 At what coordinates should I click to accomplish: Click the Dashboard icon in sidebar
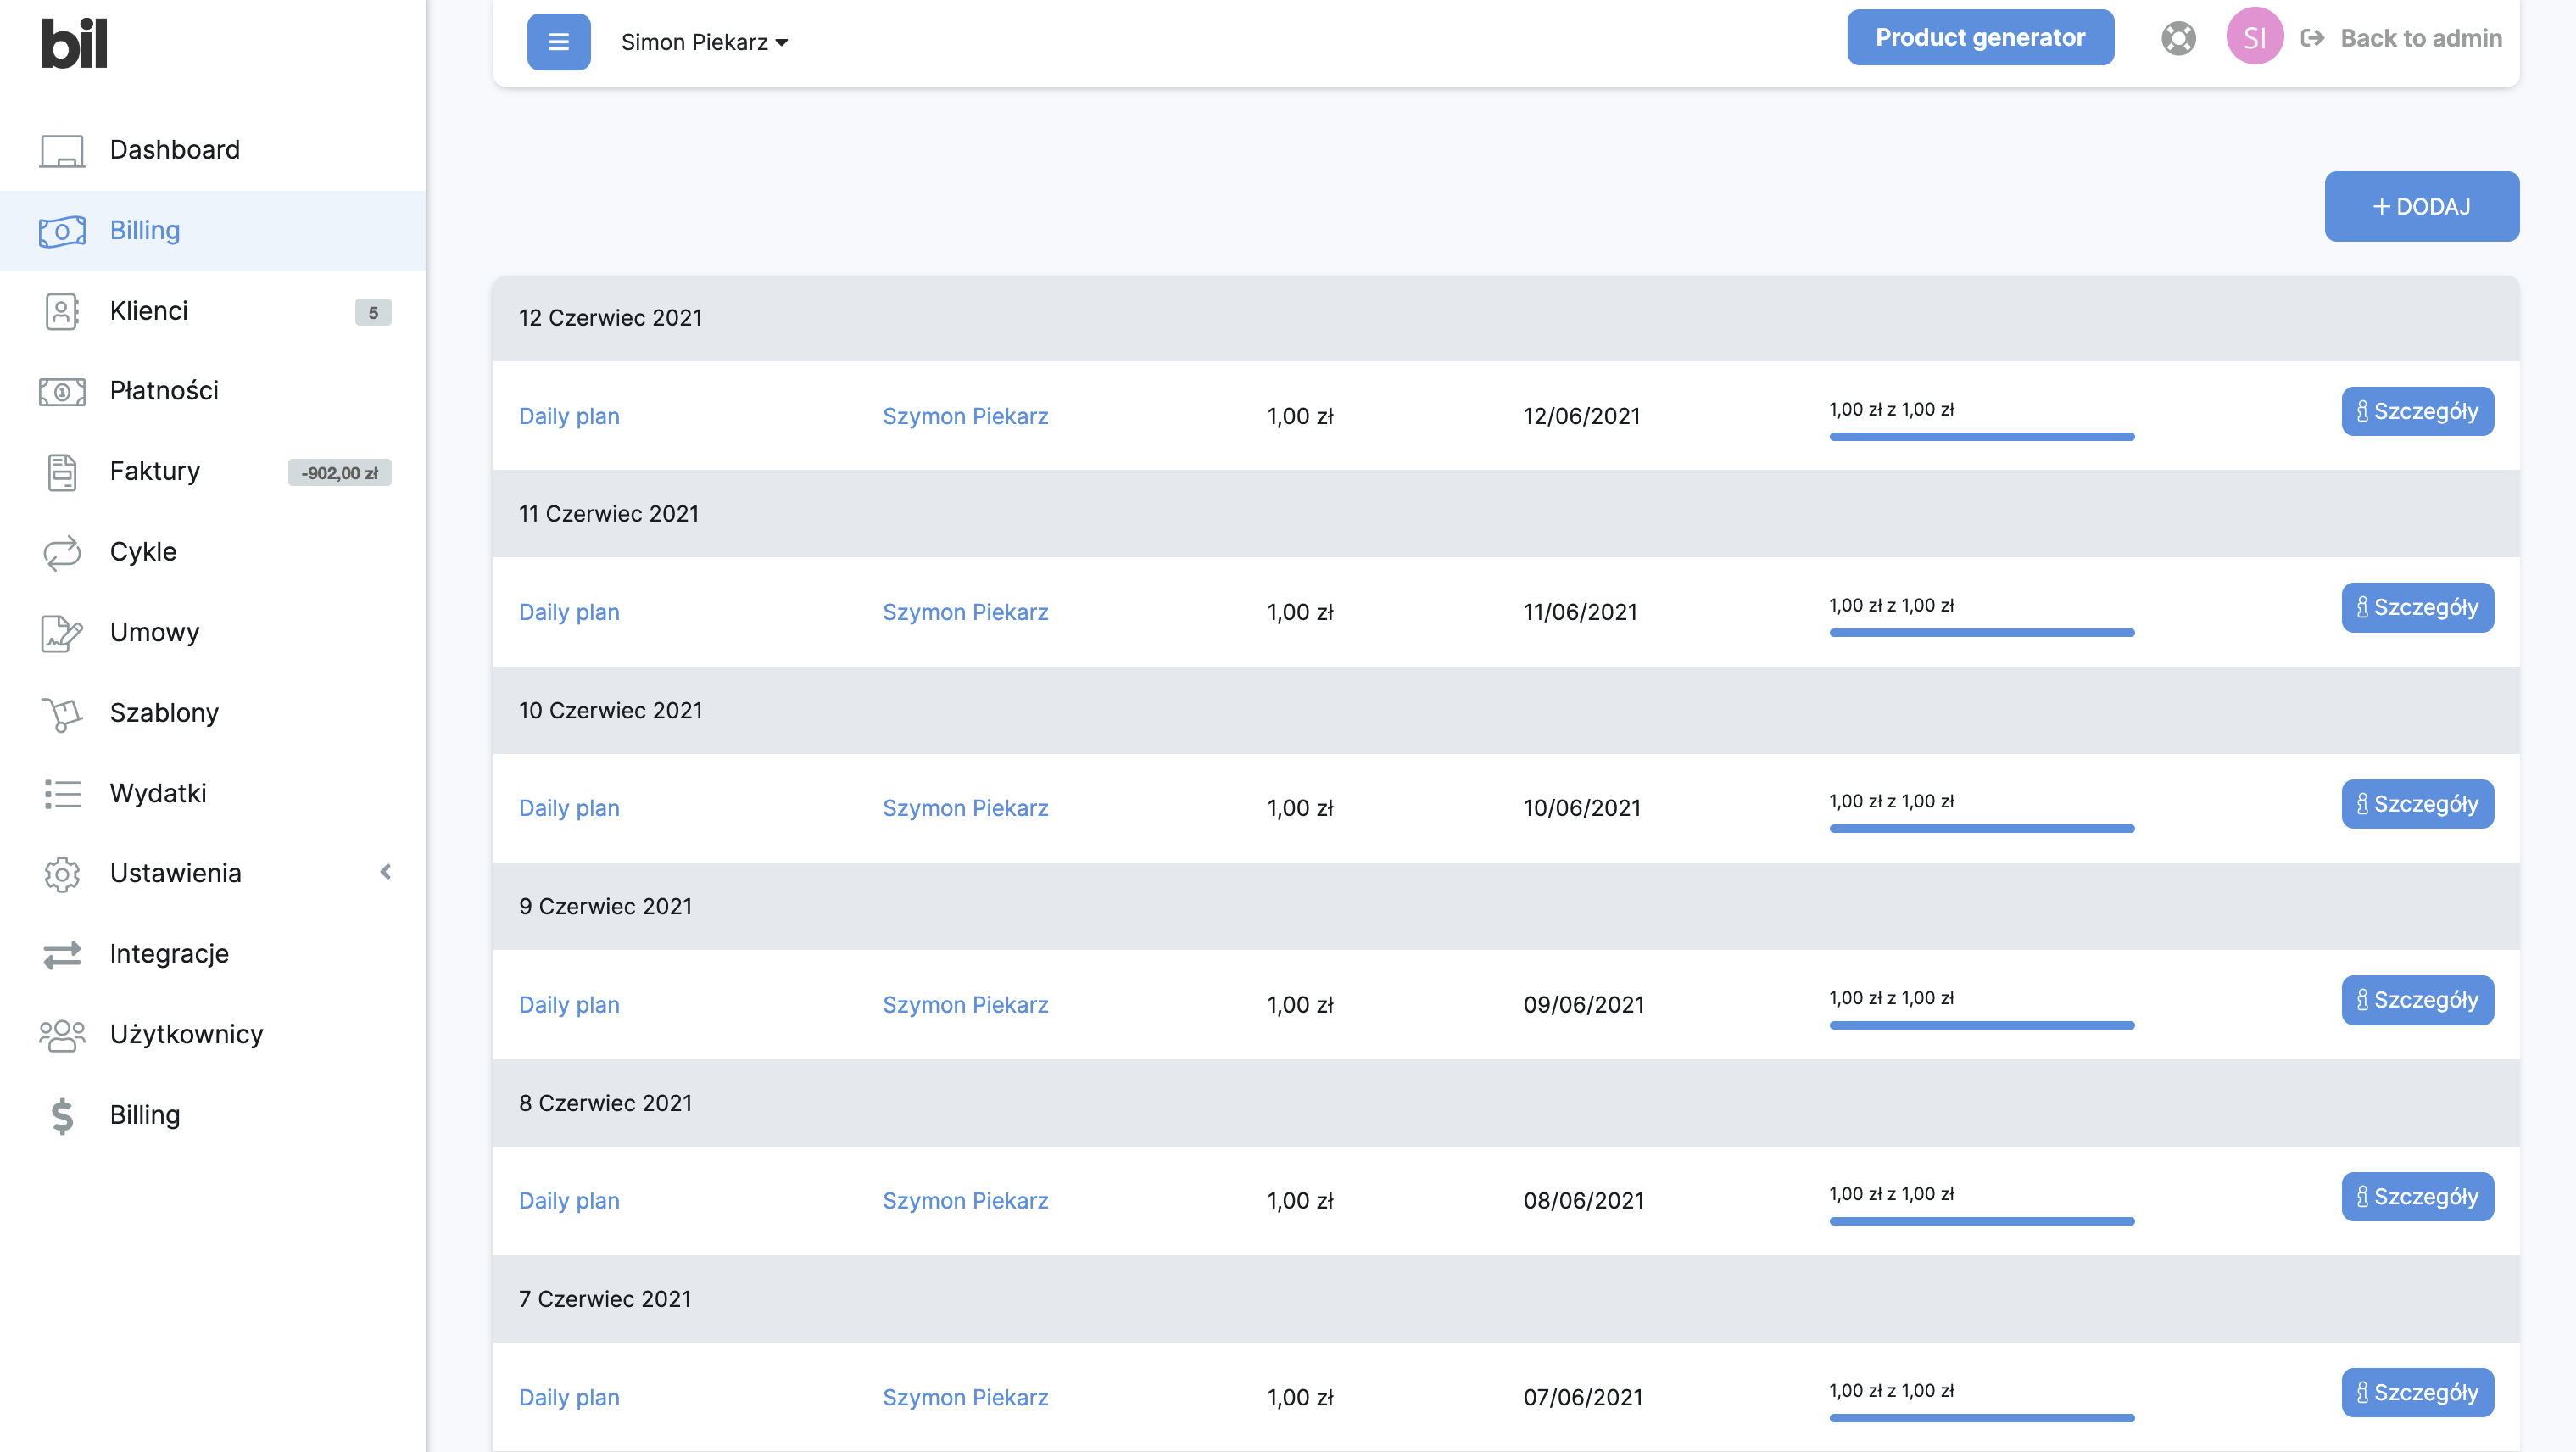click(x=62, y=151)
